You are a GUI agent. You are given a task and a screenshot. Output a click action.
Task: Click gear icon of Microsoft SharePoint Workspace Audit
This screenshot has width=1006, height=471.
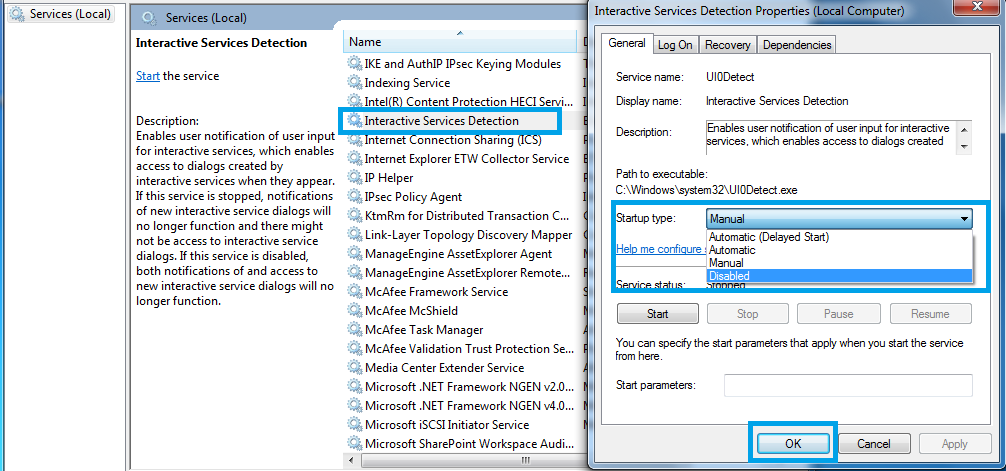point(354,443)
